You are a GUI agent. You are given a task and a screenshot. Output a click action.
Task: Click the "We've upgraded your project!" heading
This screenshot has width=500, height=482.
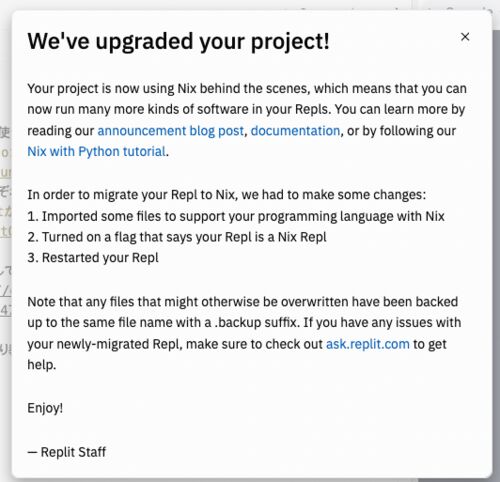179,42
